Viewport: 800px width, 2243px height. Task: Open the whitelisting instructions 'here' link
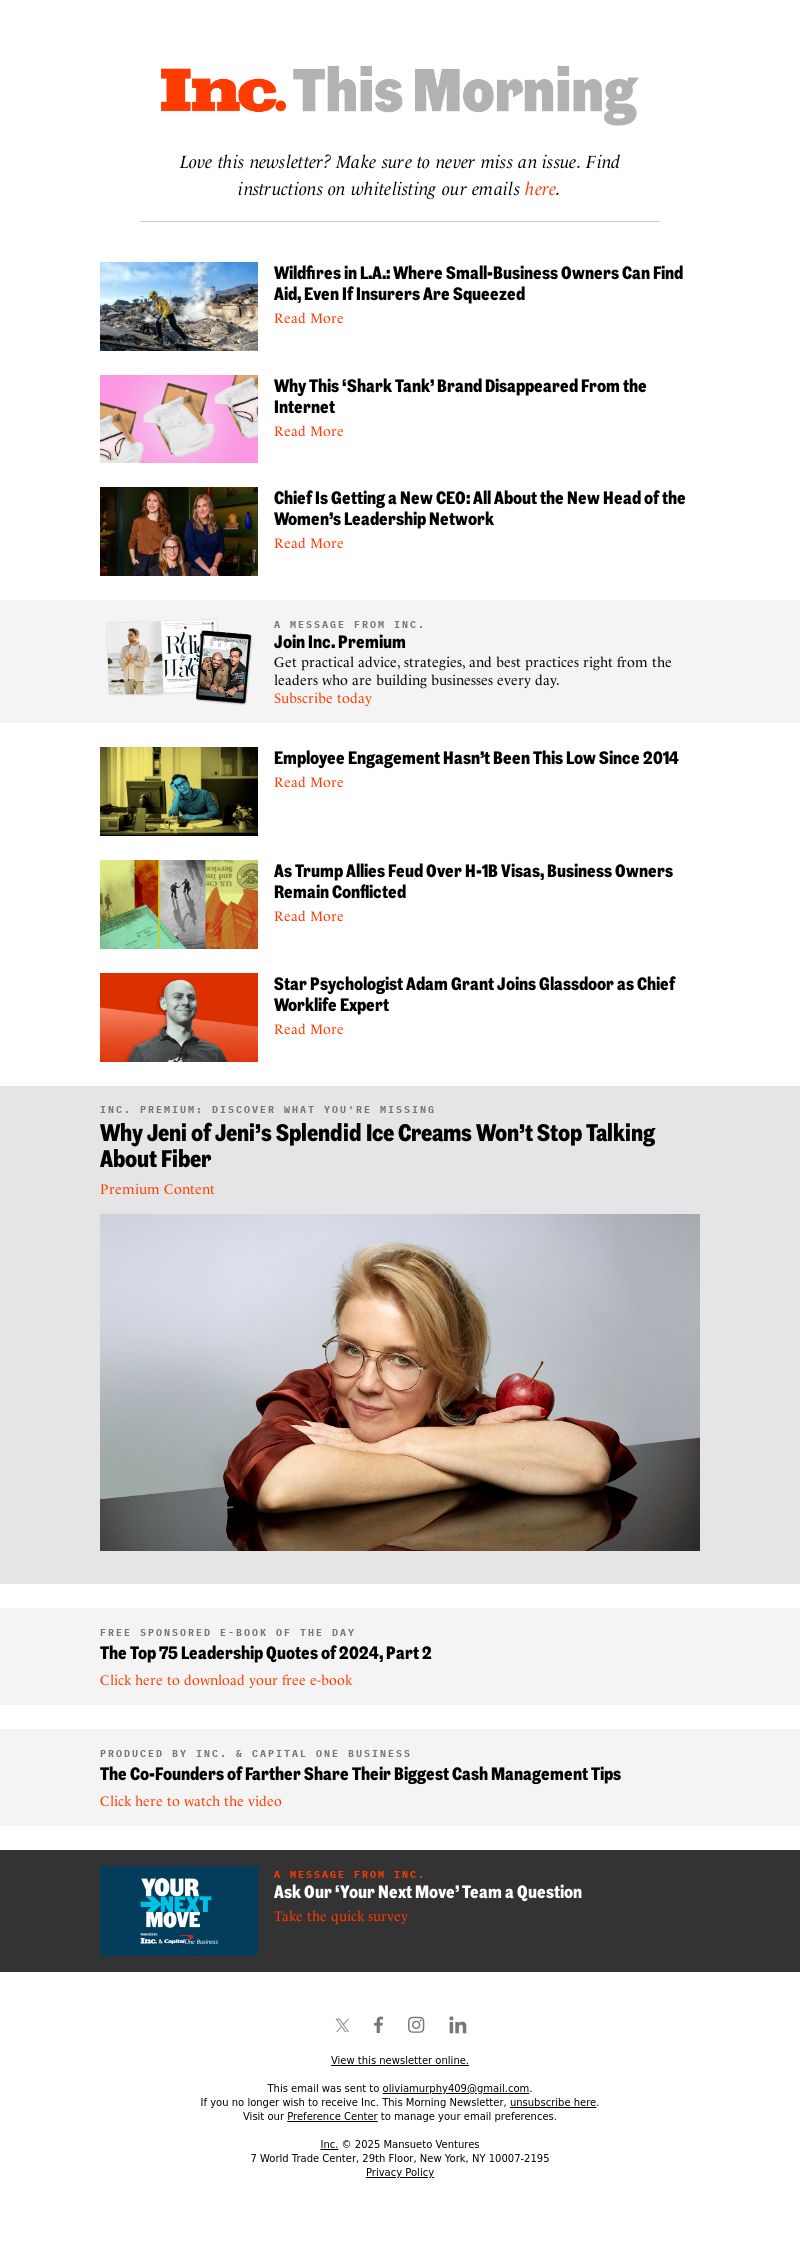(x=540, y=189)
